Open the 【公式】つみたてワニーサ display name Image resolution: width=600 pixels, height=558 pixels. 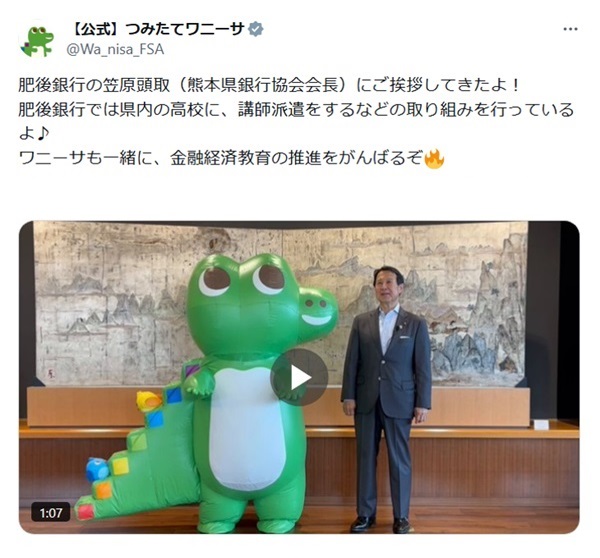(x=158, y=29)
